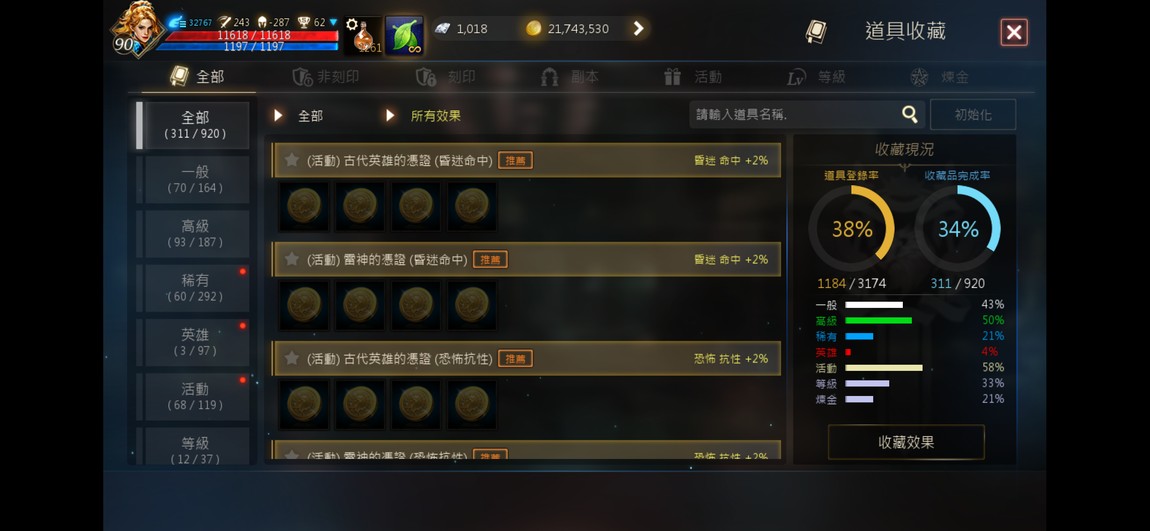This screenshot has height=531, width=1150.
Task: Click the health potion icon in top bar
Action: tap(363, 35)
